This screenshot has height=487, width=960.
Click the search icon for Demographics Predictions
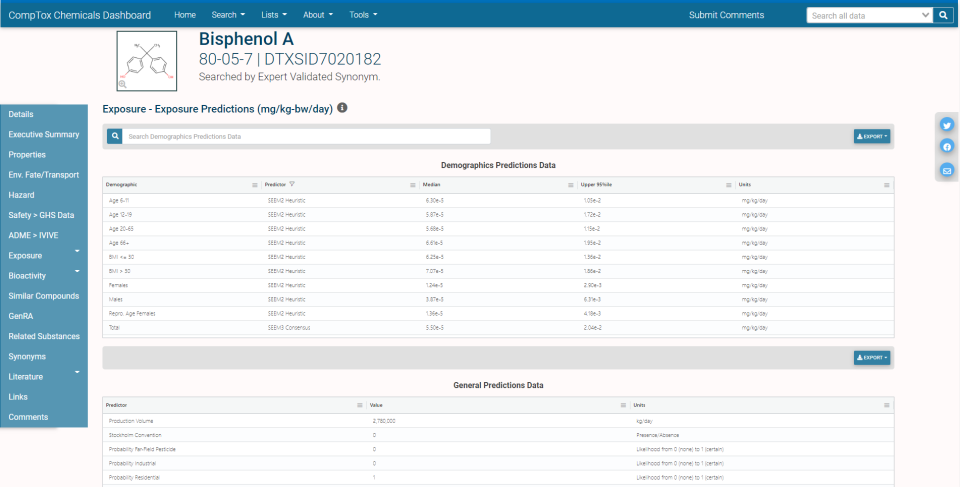pos(115,136)
